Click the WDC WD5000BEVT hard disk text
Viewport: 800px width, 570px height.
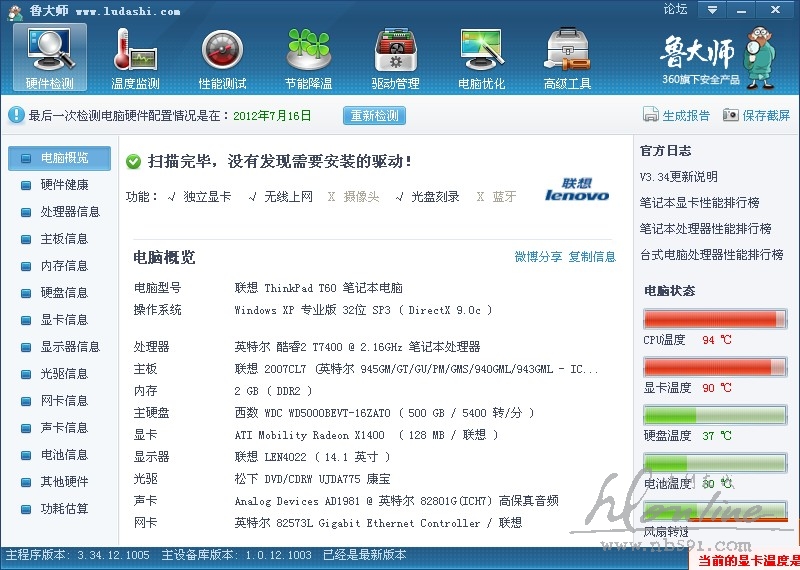click(384, 413)
